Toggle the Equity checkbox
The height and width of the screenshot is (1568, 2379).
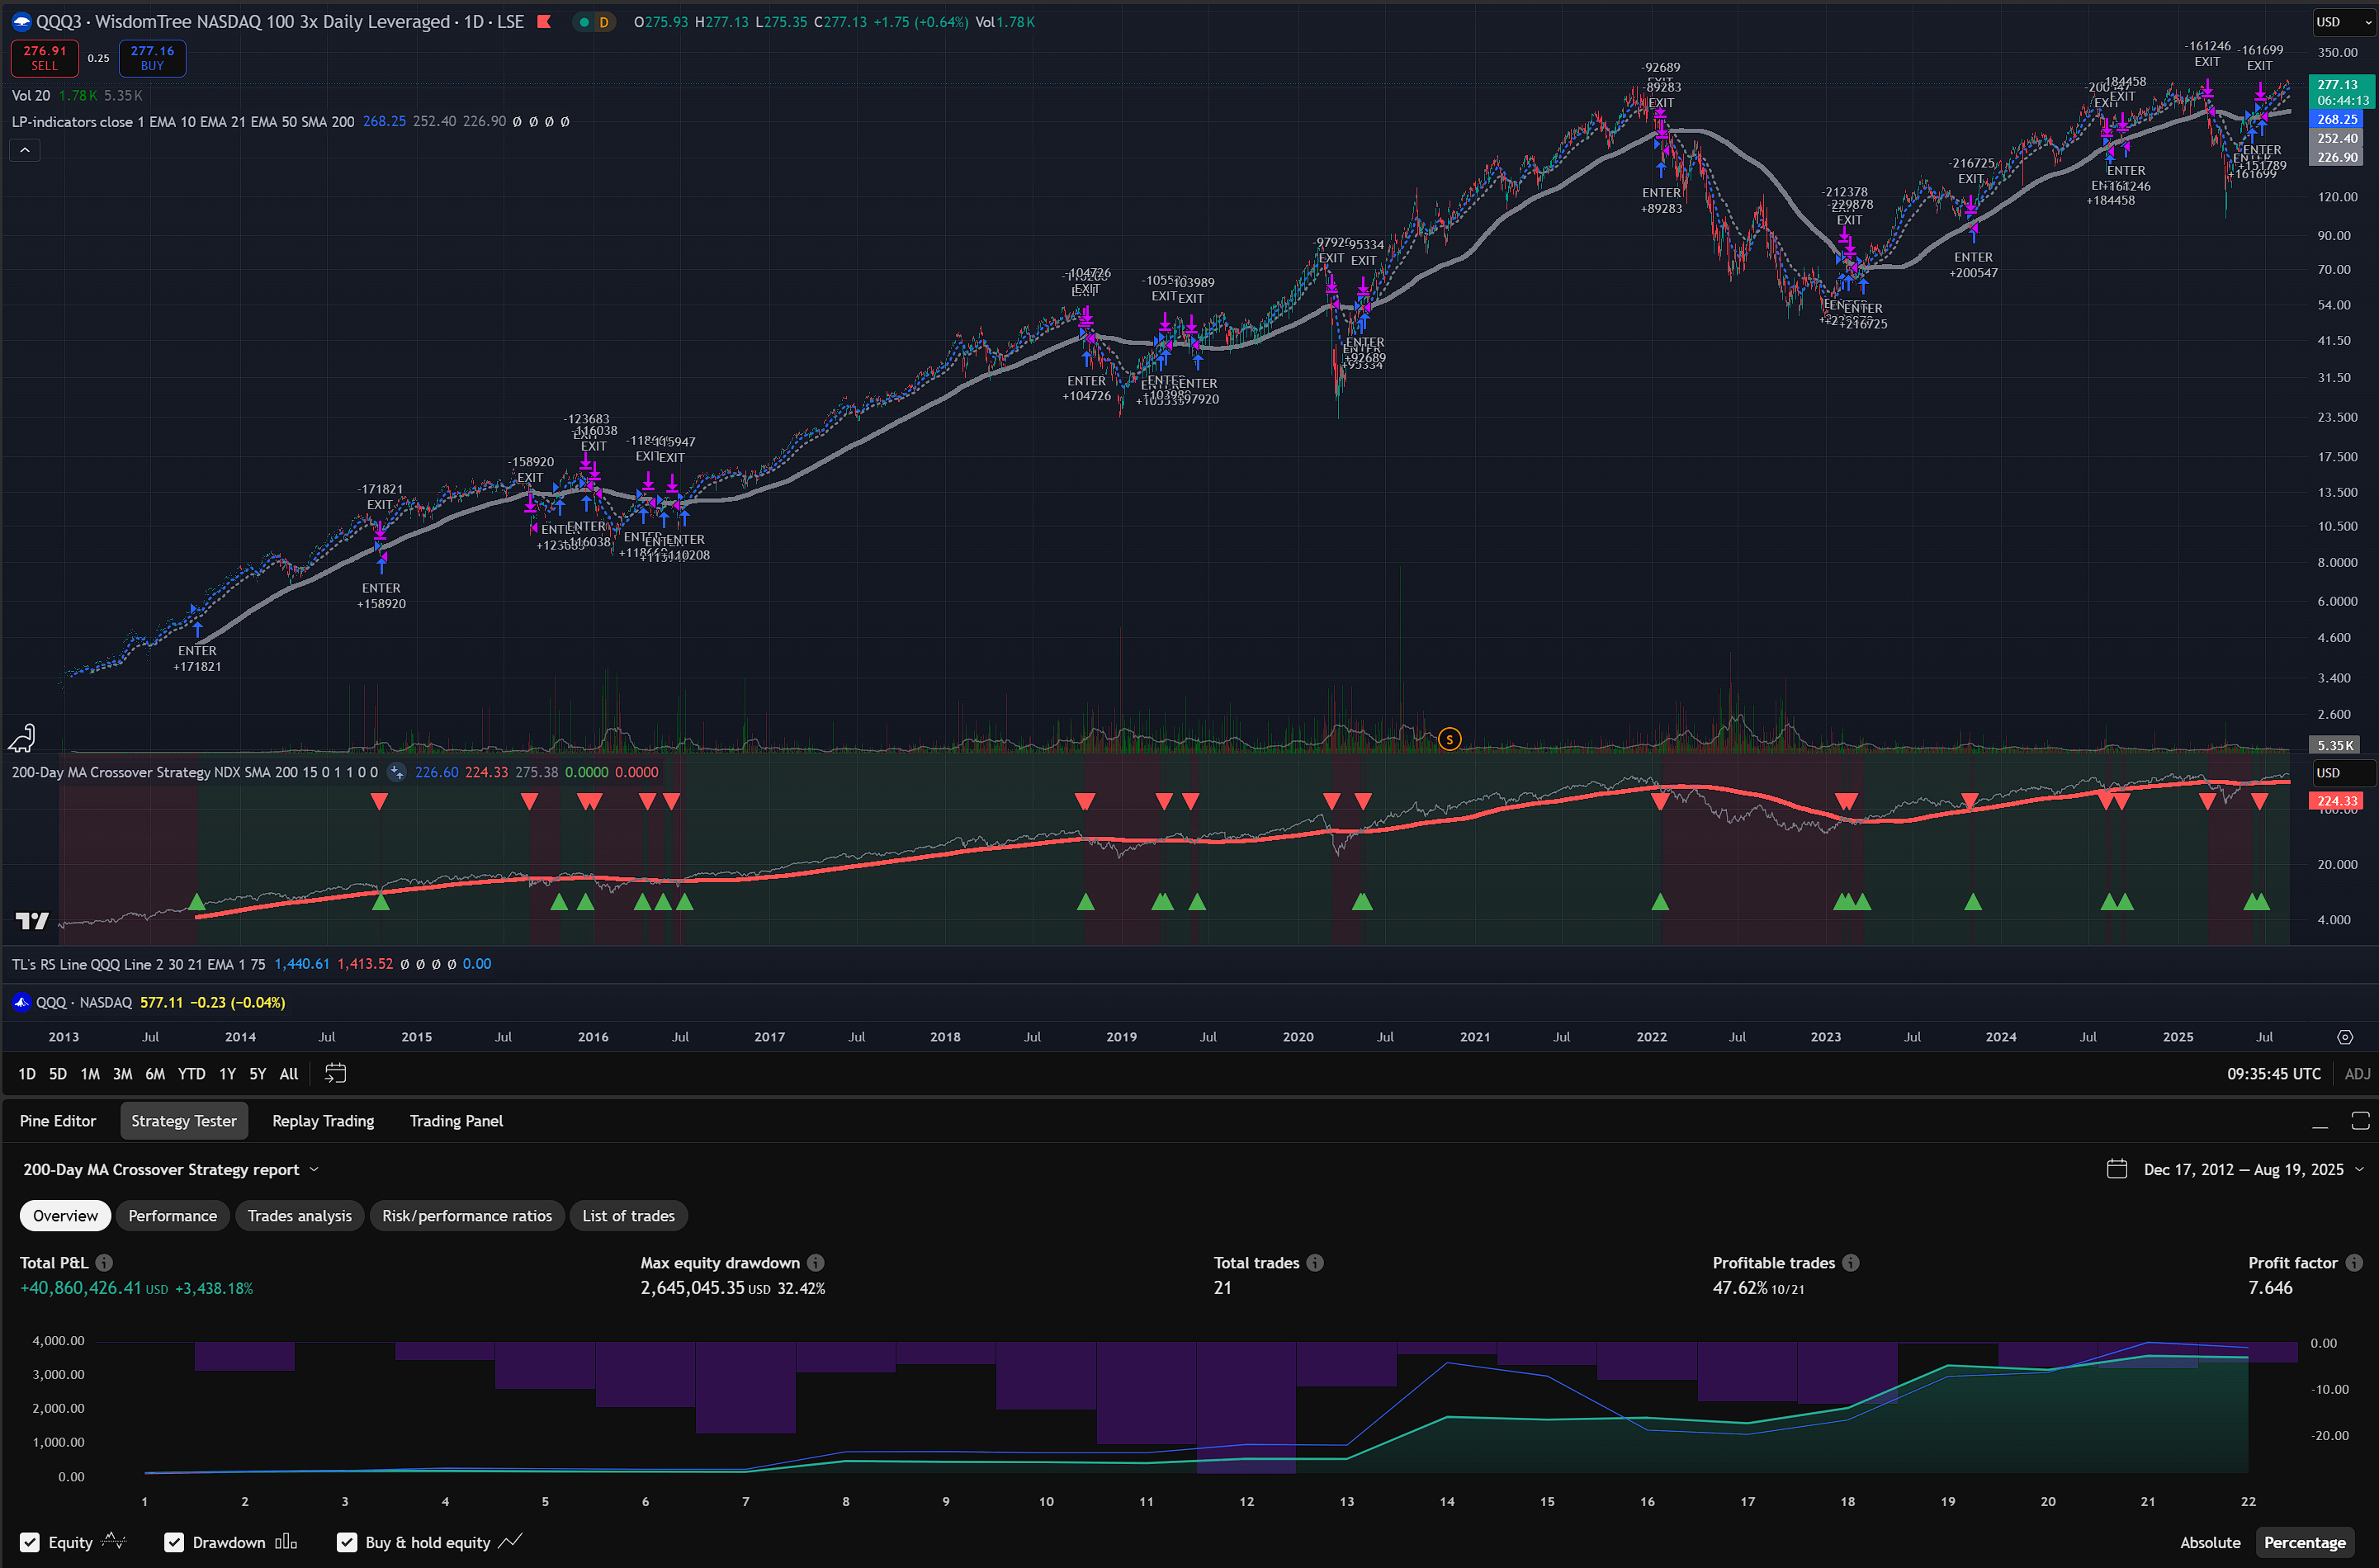(30, 1542)
